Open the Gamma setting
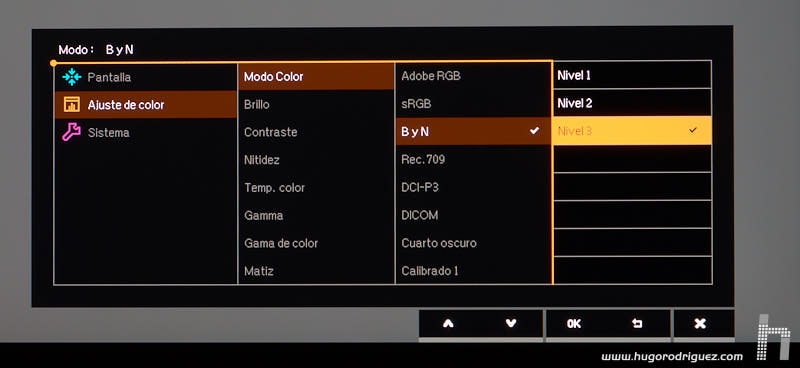Screen dimensions: 800x368 coord(316,215)
